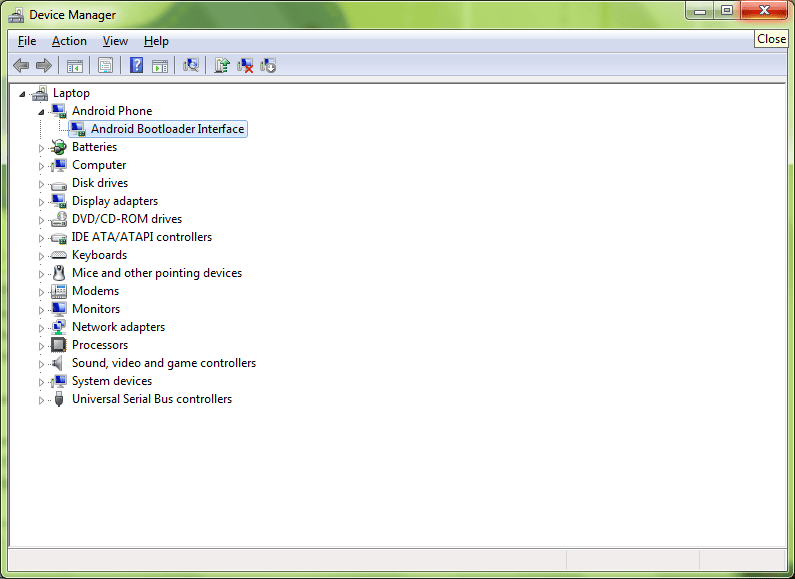Select Android Phone in the tree
Screen dimensions: 795x579
[112, 111]
